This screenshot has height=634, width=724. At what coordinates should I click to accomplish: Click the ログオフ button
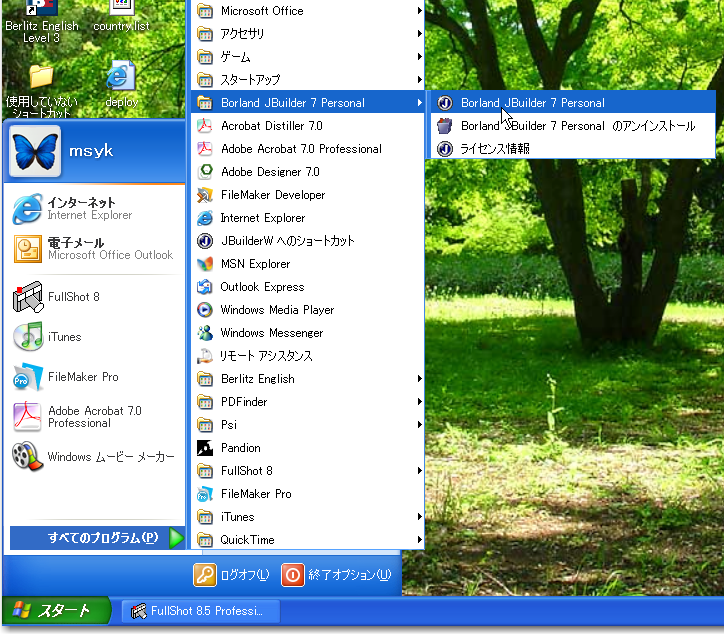232,575
